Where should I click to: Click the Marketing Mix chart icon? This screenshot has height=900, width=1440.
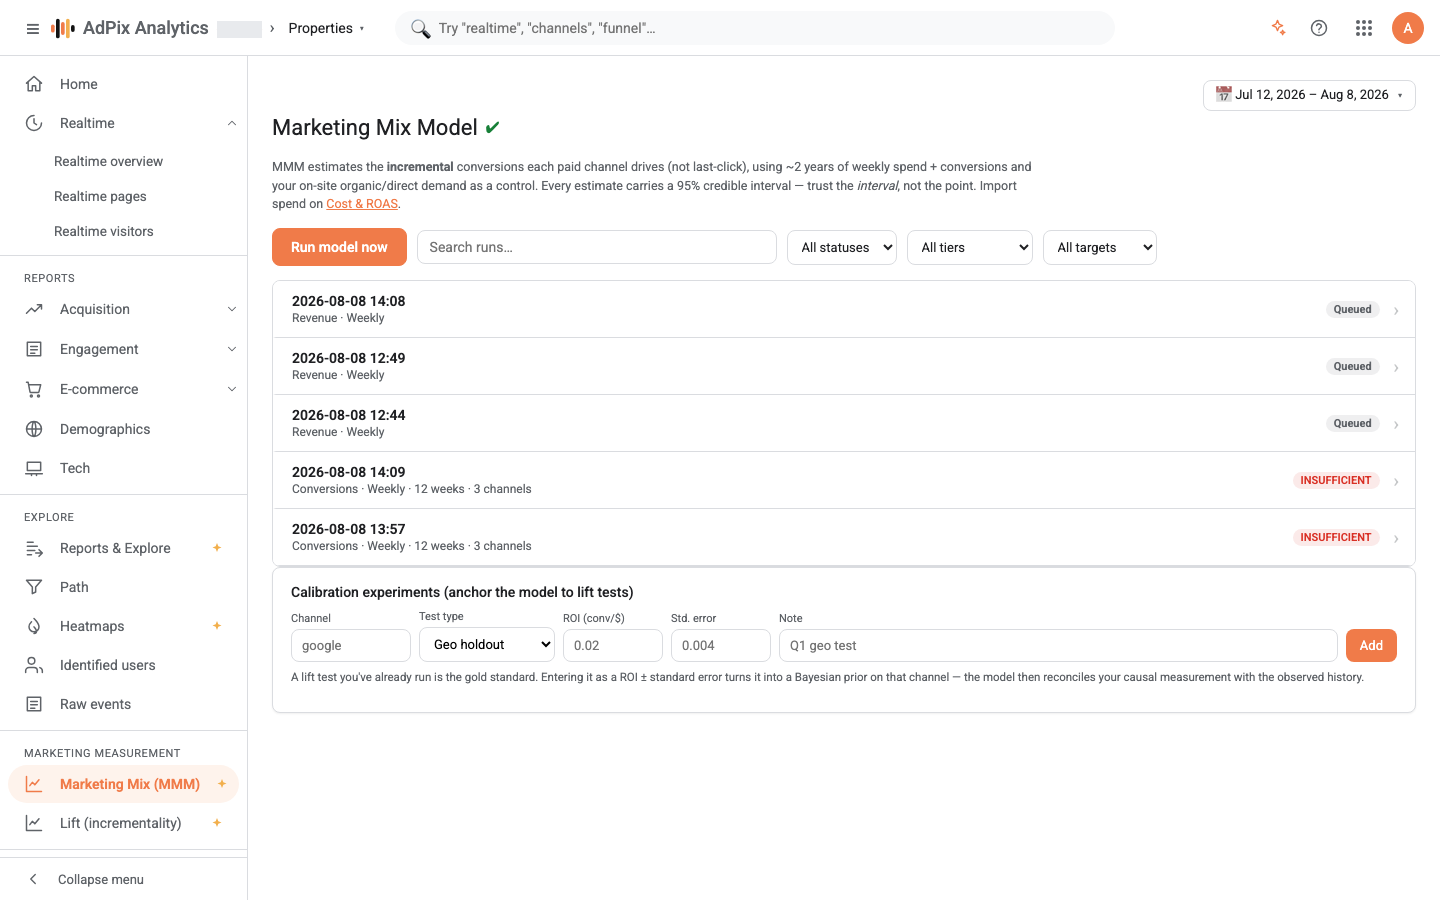coord(34,784)
